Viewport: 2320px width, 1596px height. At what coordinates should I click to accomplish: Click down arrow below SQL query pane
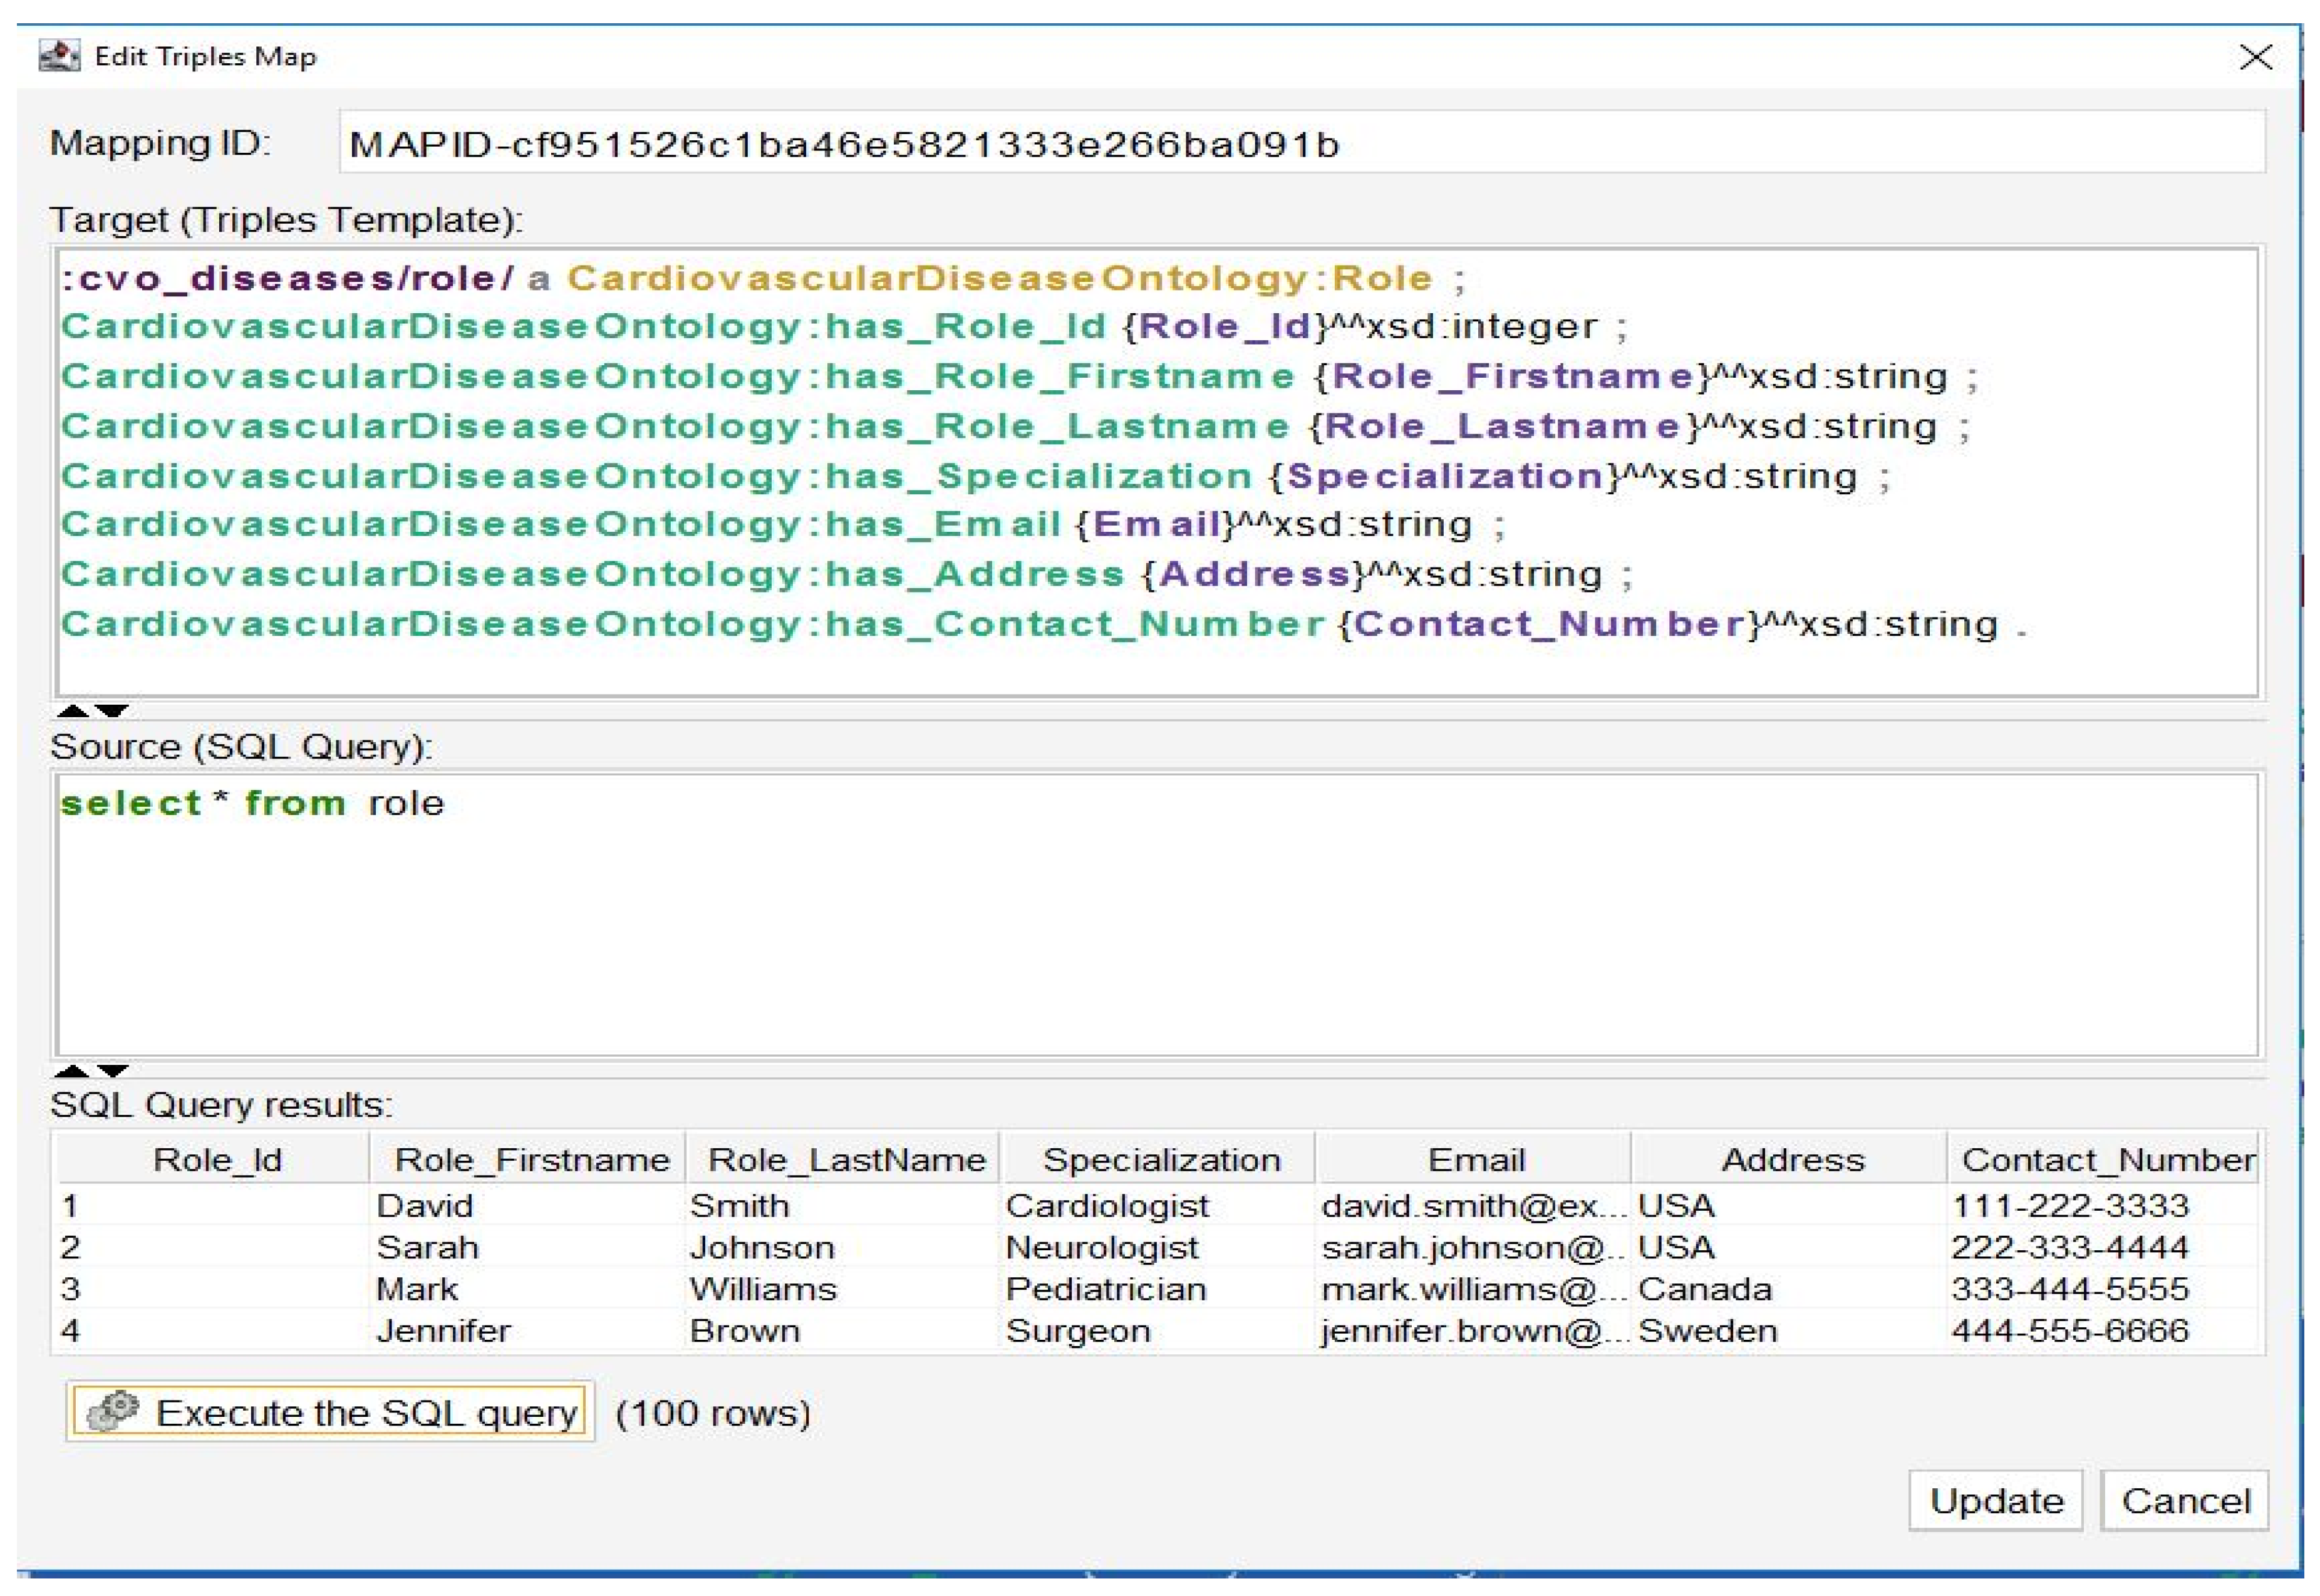(112, 1070)
